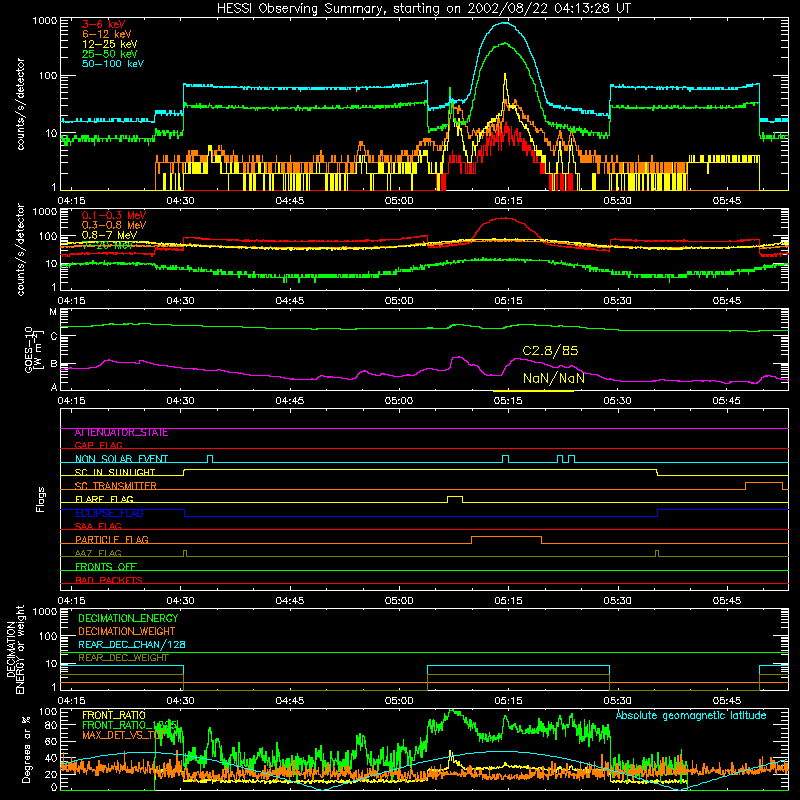Click the SC_TRANSMITTER raised step near 05:48
Image resolution: width=800 pixels, height=800 pixels.
point(764,485)
